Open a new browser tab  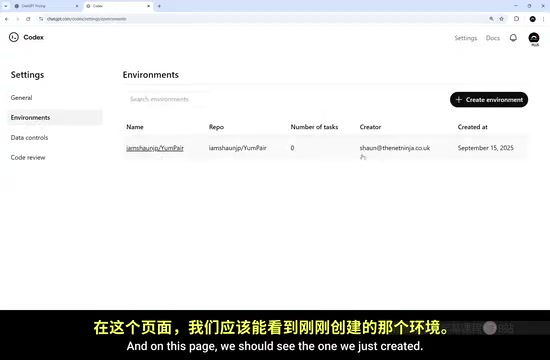(x=159, y=6)
